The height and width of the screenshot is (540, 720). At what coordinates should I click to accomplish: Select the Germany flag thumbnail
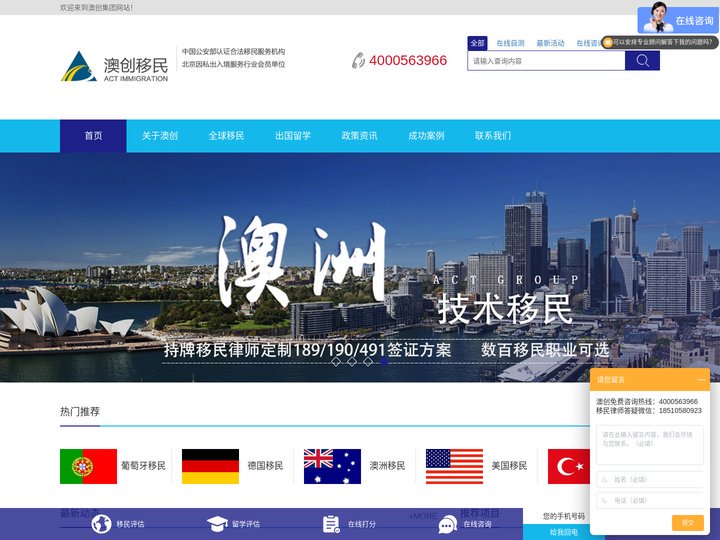[x=210, y=466]
